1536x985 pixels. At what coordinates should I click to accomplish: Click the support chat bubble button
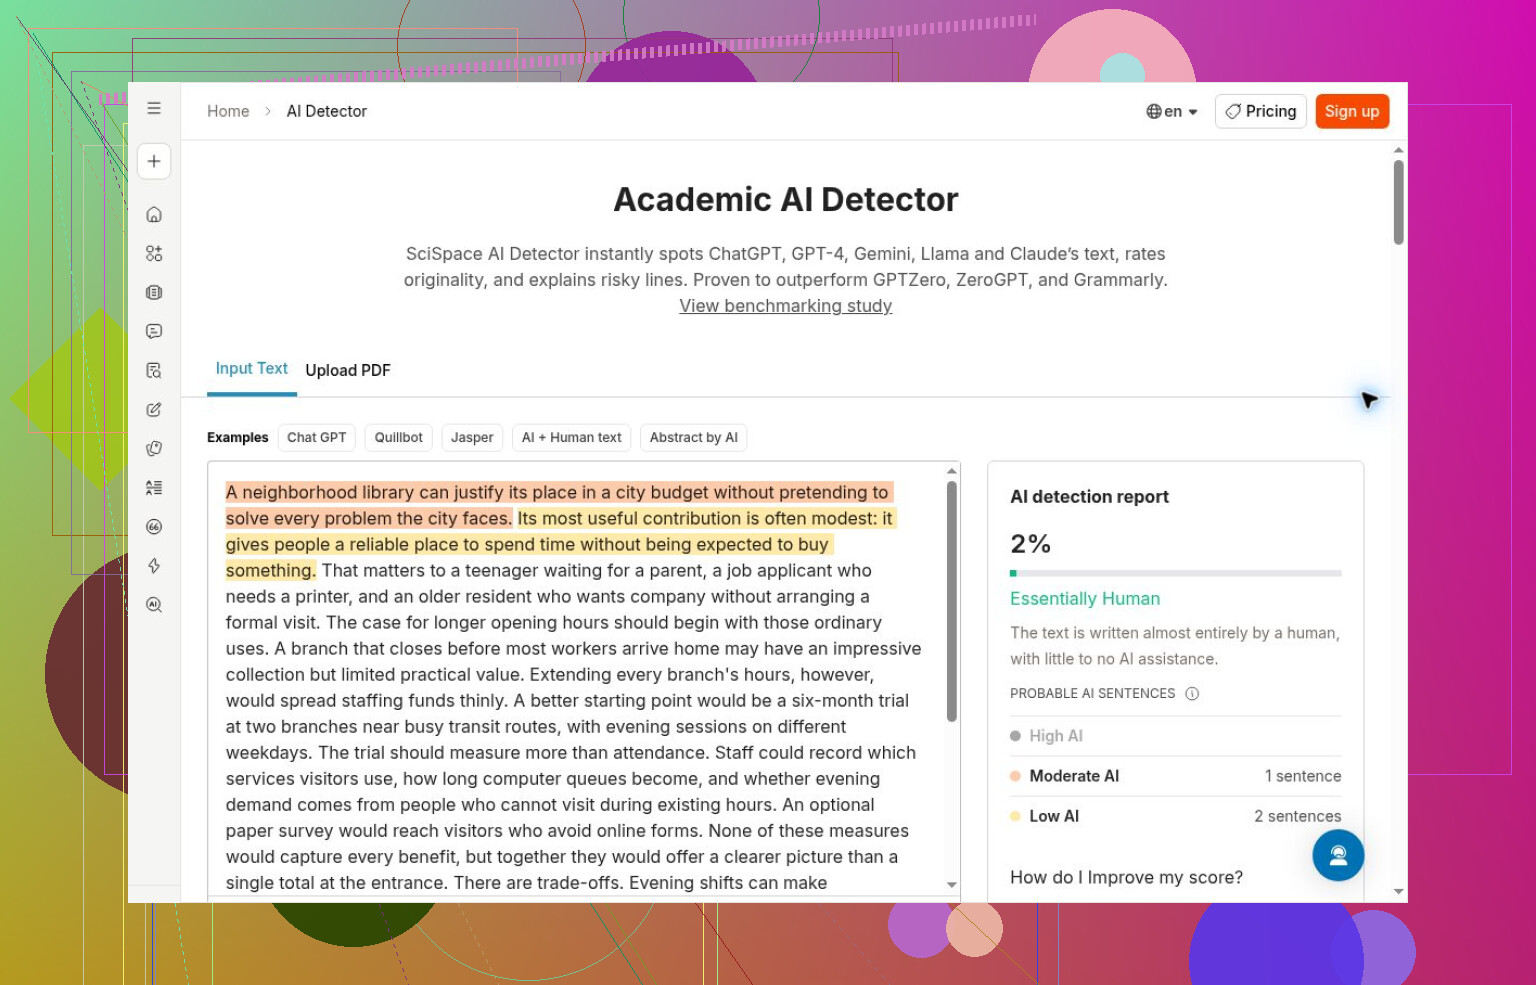(x=1338, y=855)
